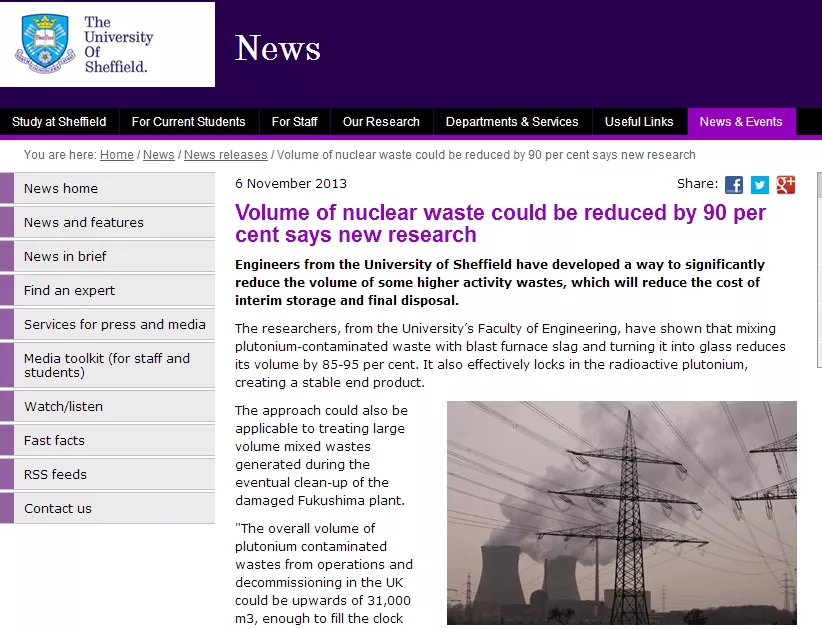Click the 'You are here:' breadcrumb label
Image resolution: width=822 pixels, height=629 pixels.
coord(60,155)
